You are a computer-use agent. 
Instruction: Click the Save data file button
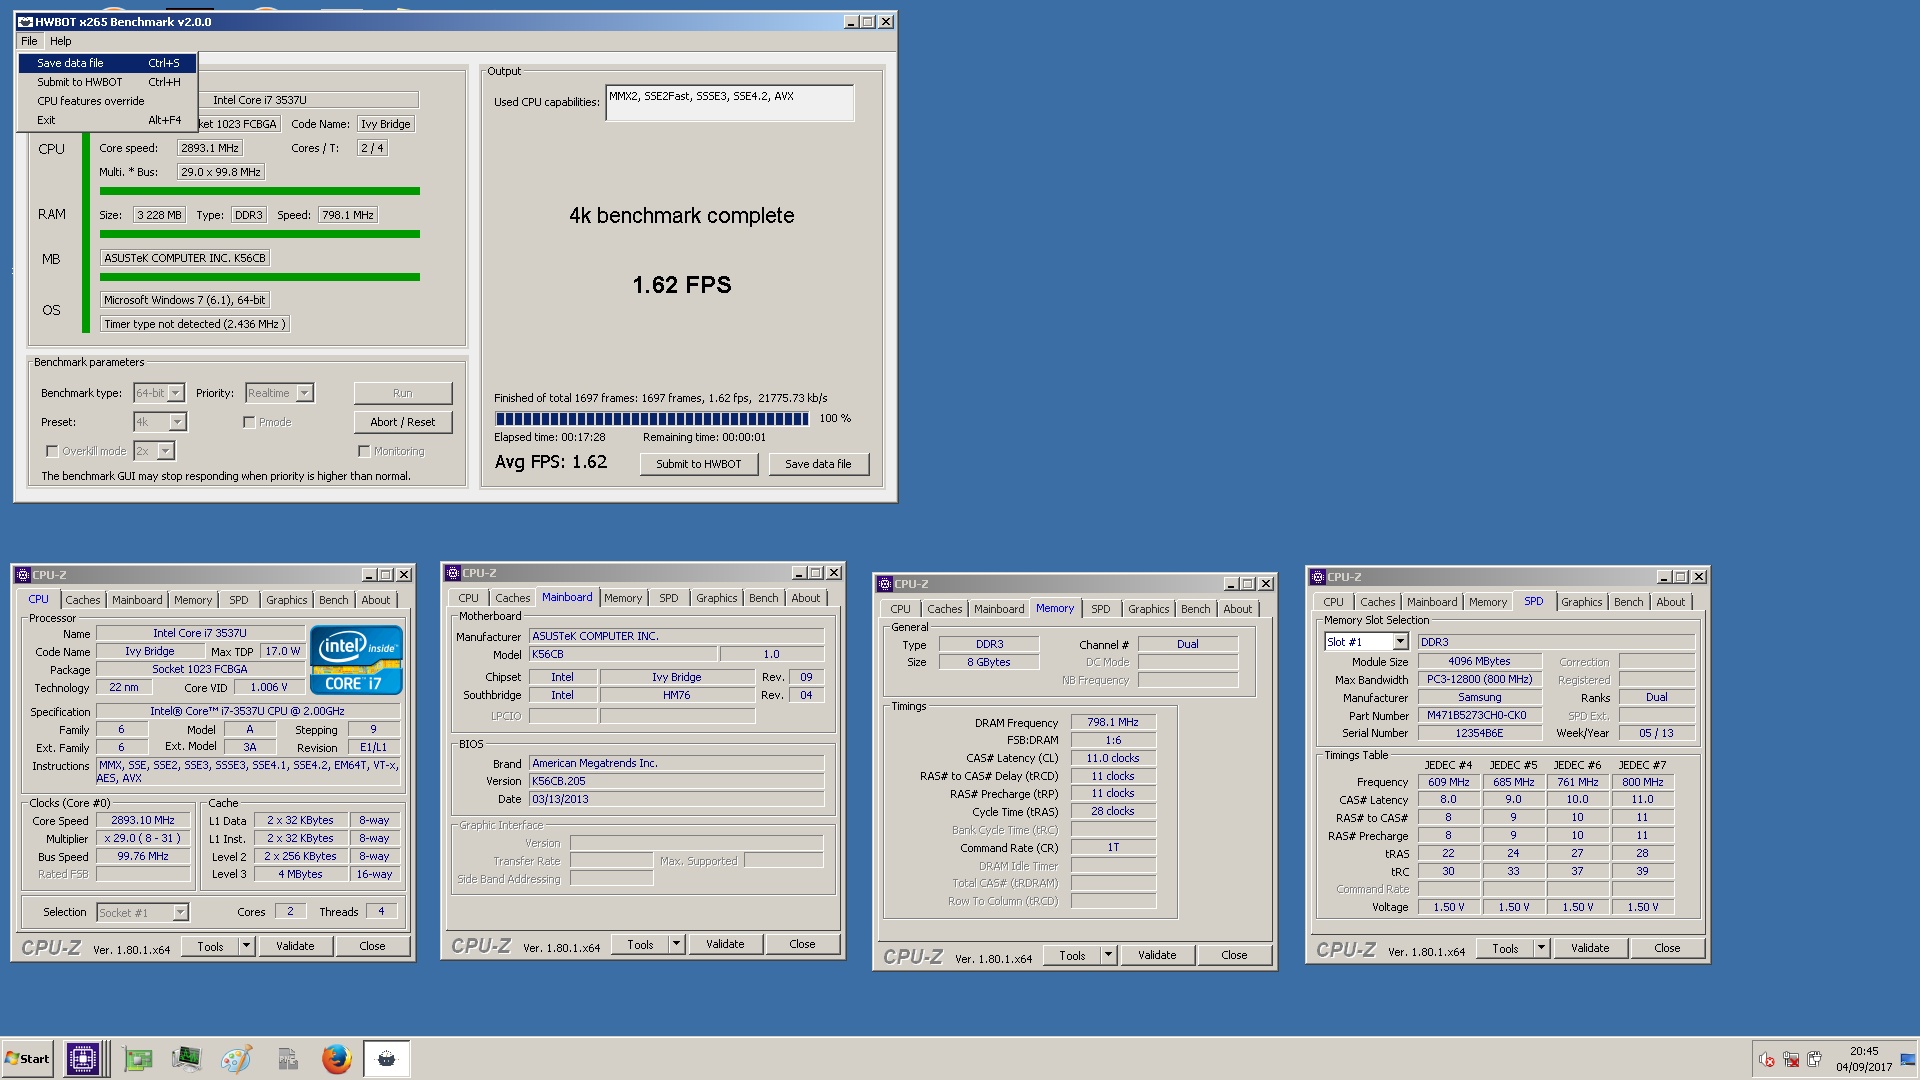click(x=818, y=464)
